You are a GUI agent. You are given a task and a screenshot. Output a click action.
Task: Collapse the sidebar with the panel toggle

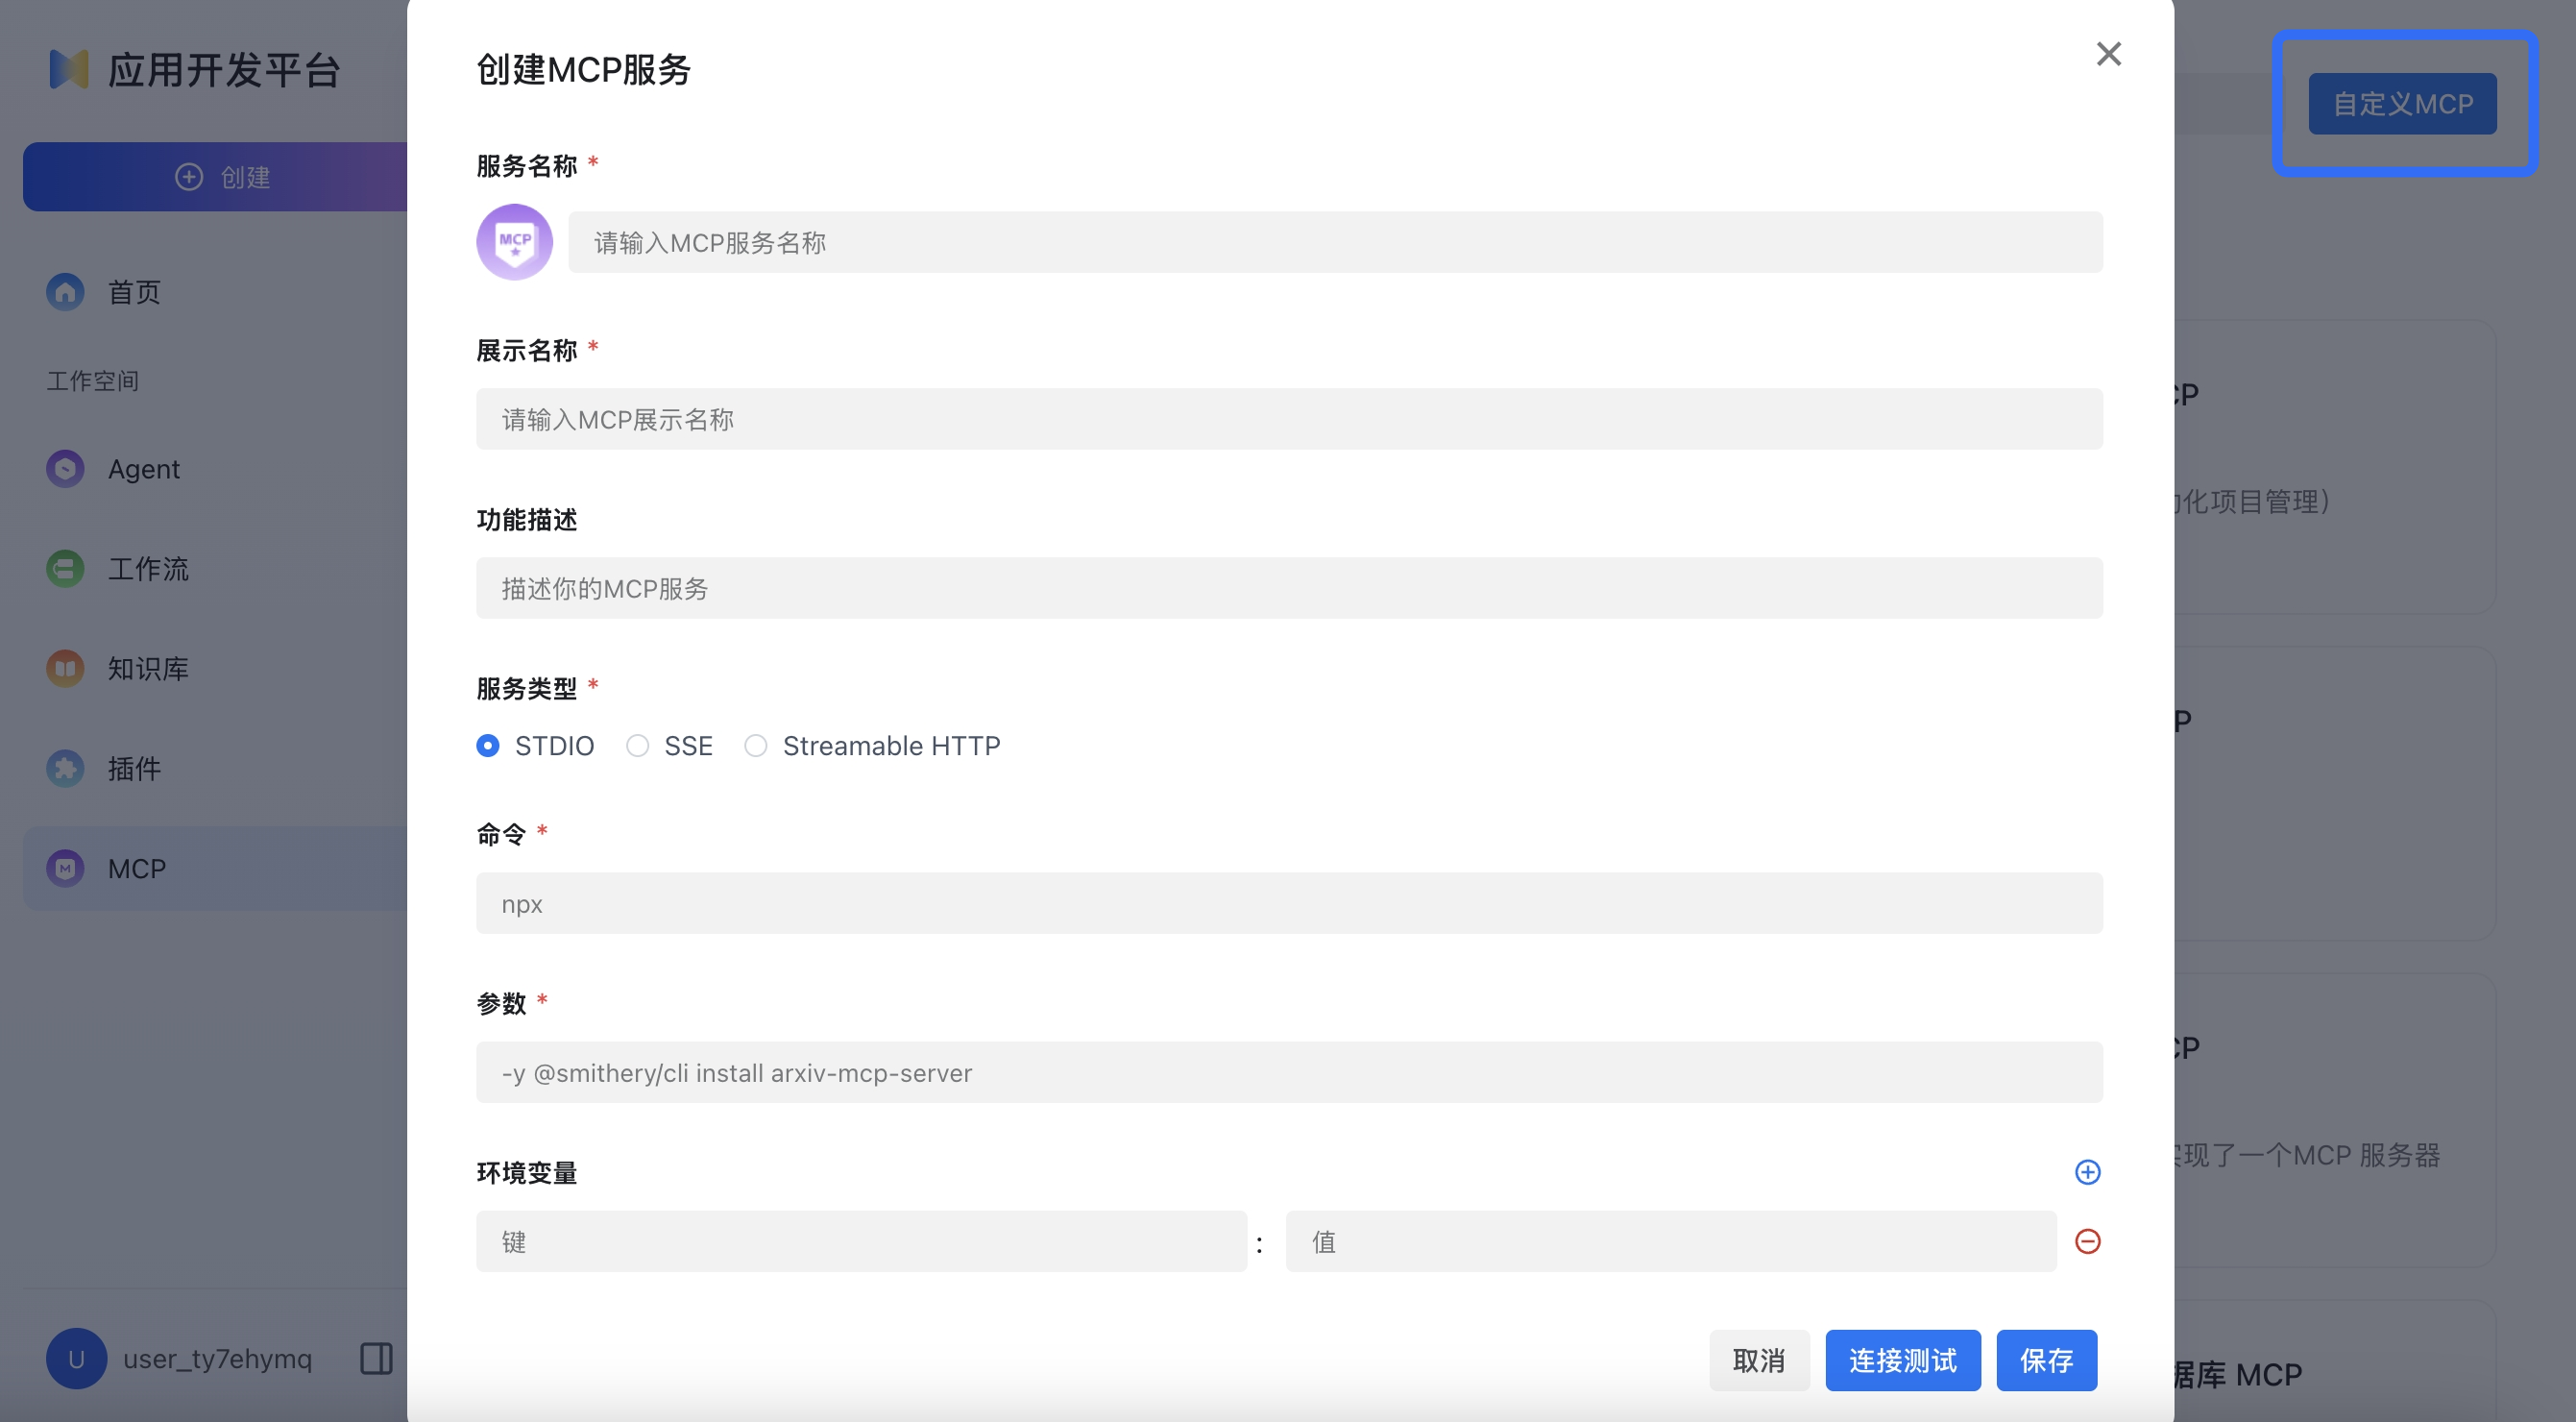coord(376,1358)
